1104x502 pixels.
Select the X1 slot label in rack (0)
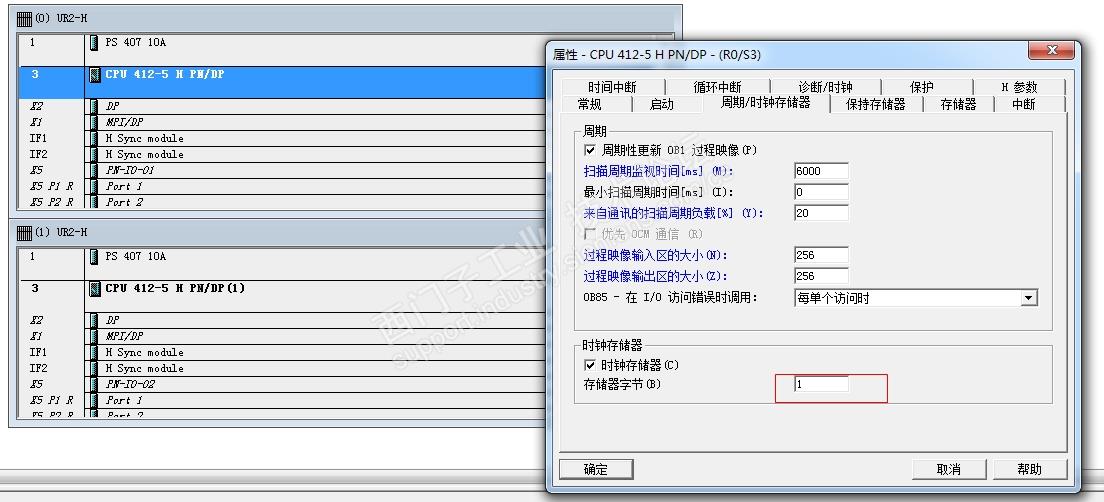pyautogui.click(x=37, y=123)
